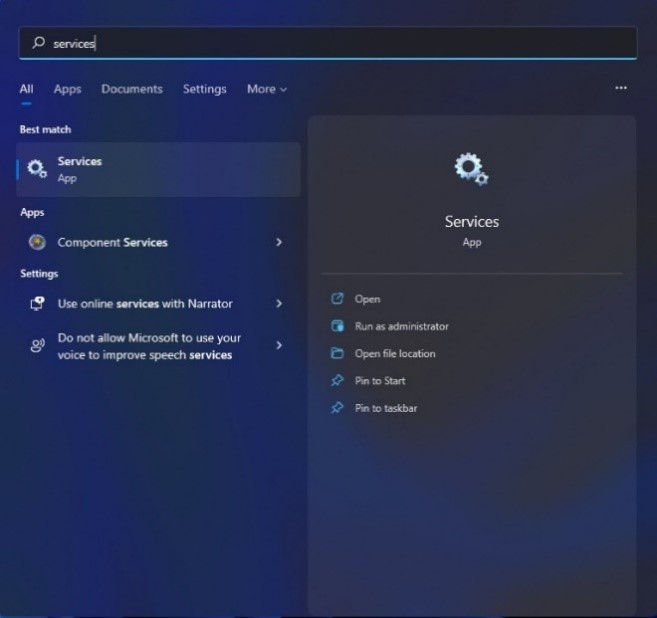This screenshot has height=618, width=657.
Task: Click the search magnifier icon
Action: [x=39, y=43]
